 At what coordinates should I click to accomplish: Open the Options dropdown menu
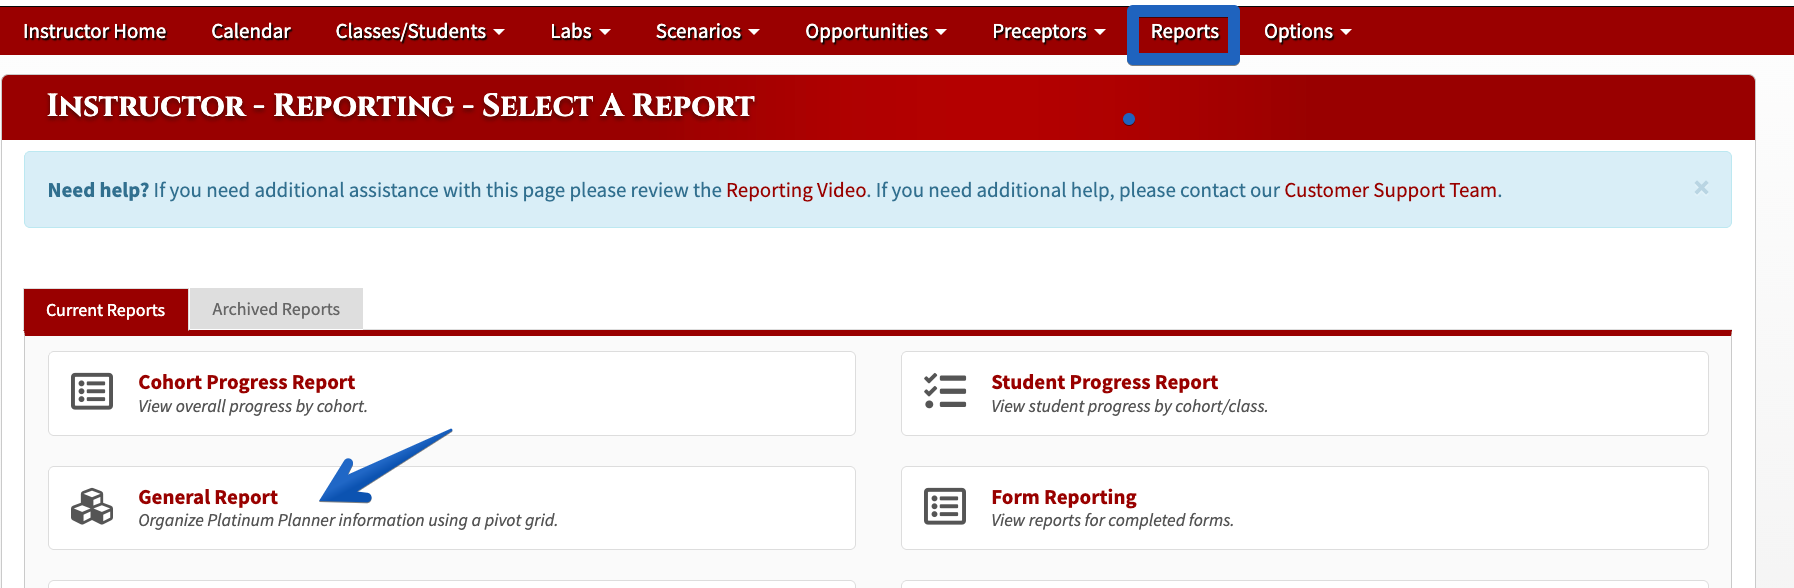(x=1307, y=31)
